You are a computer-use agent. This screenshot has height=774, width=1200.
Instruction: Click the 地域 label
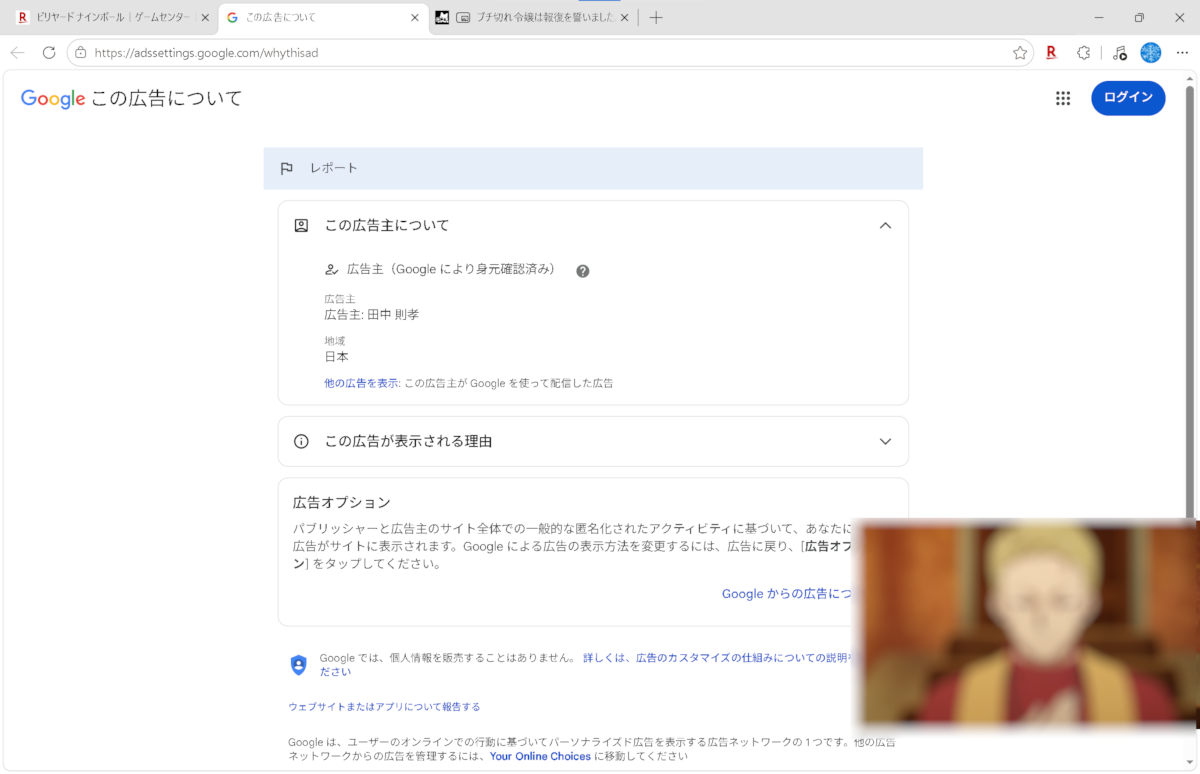(x=335, y=341)
